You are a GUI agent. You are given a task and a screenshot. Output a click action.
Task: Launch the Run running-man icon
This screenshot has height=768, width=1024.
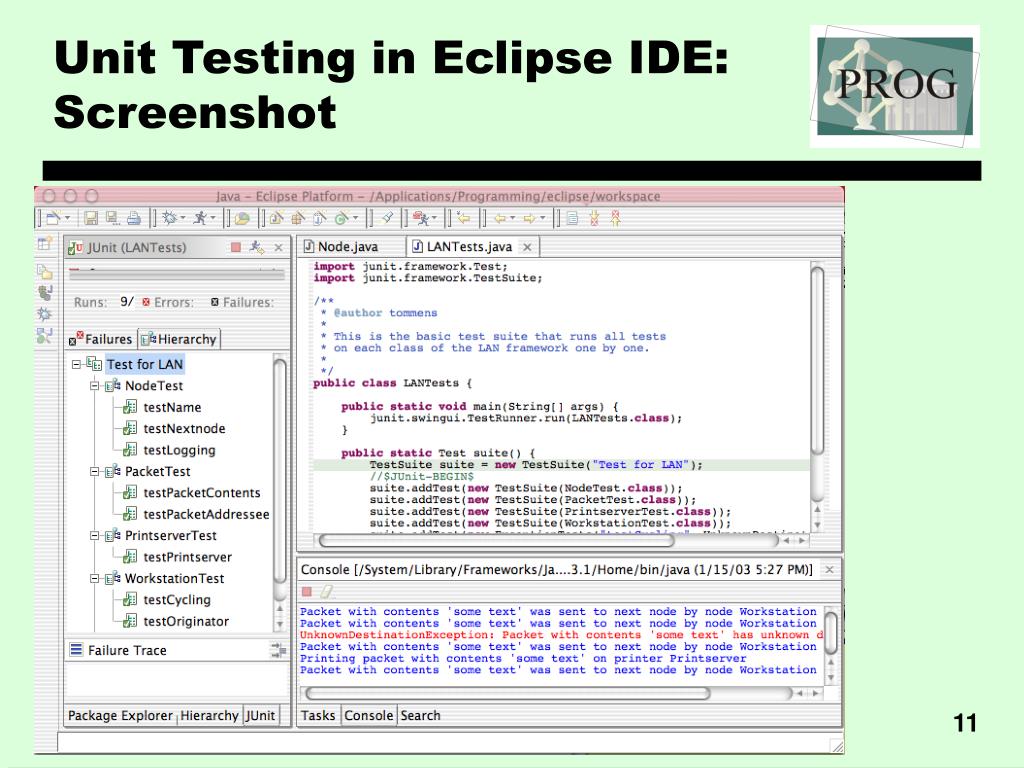(x=200, y=218)
